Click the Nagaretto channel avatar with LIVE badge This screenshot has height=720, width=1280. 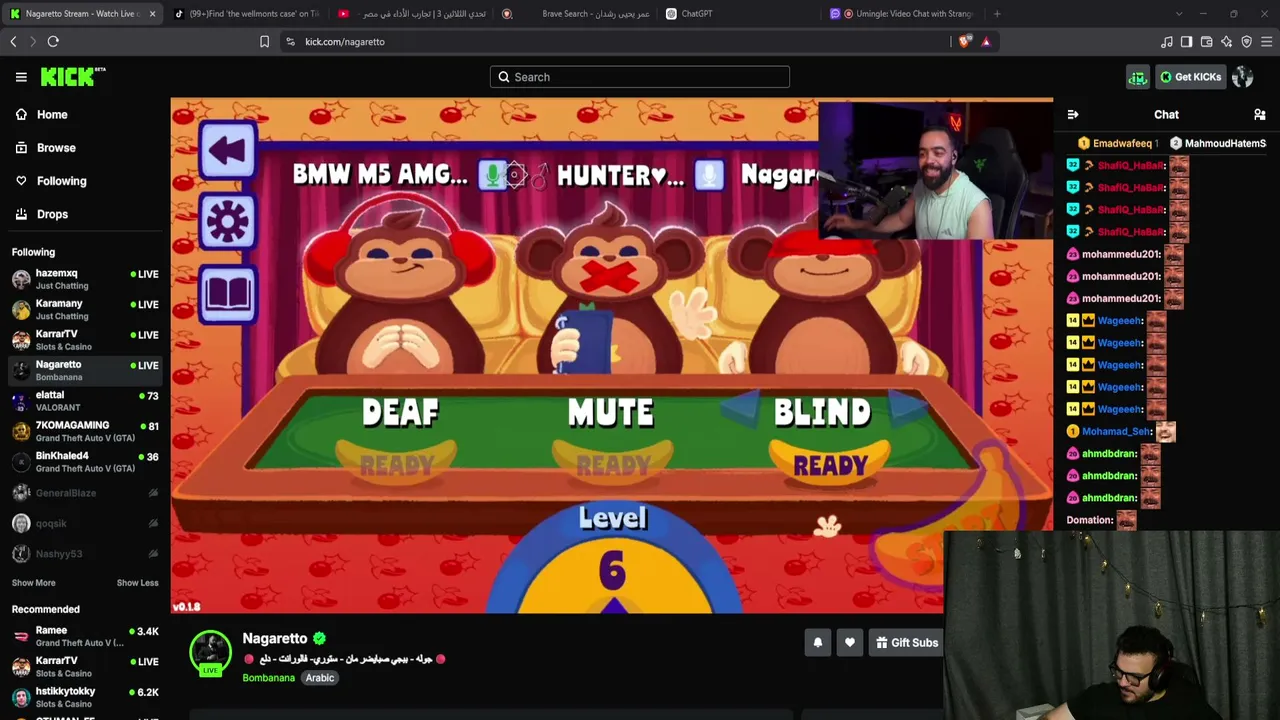click(x=210, y=653)
